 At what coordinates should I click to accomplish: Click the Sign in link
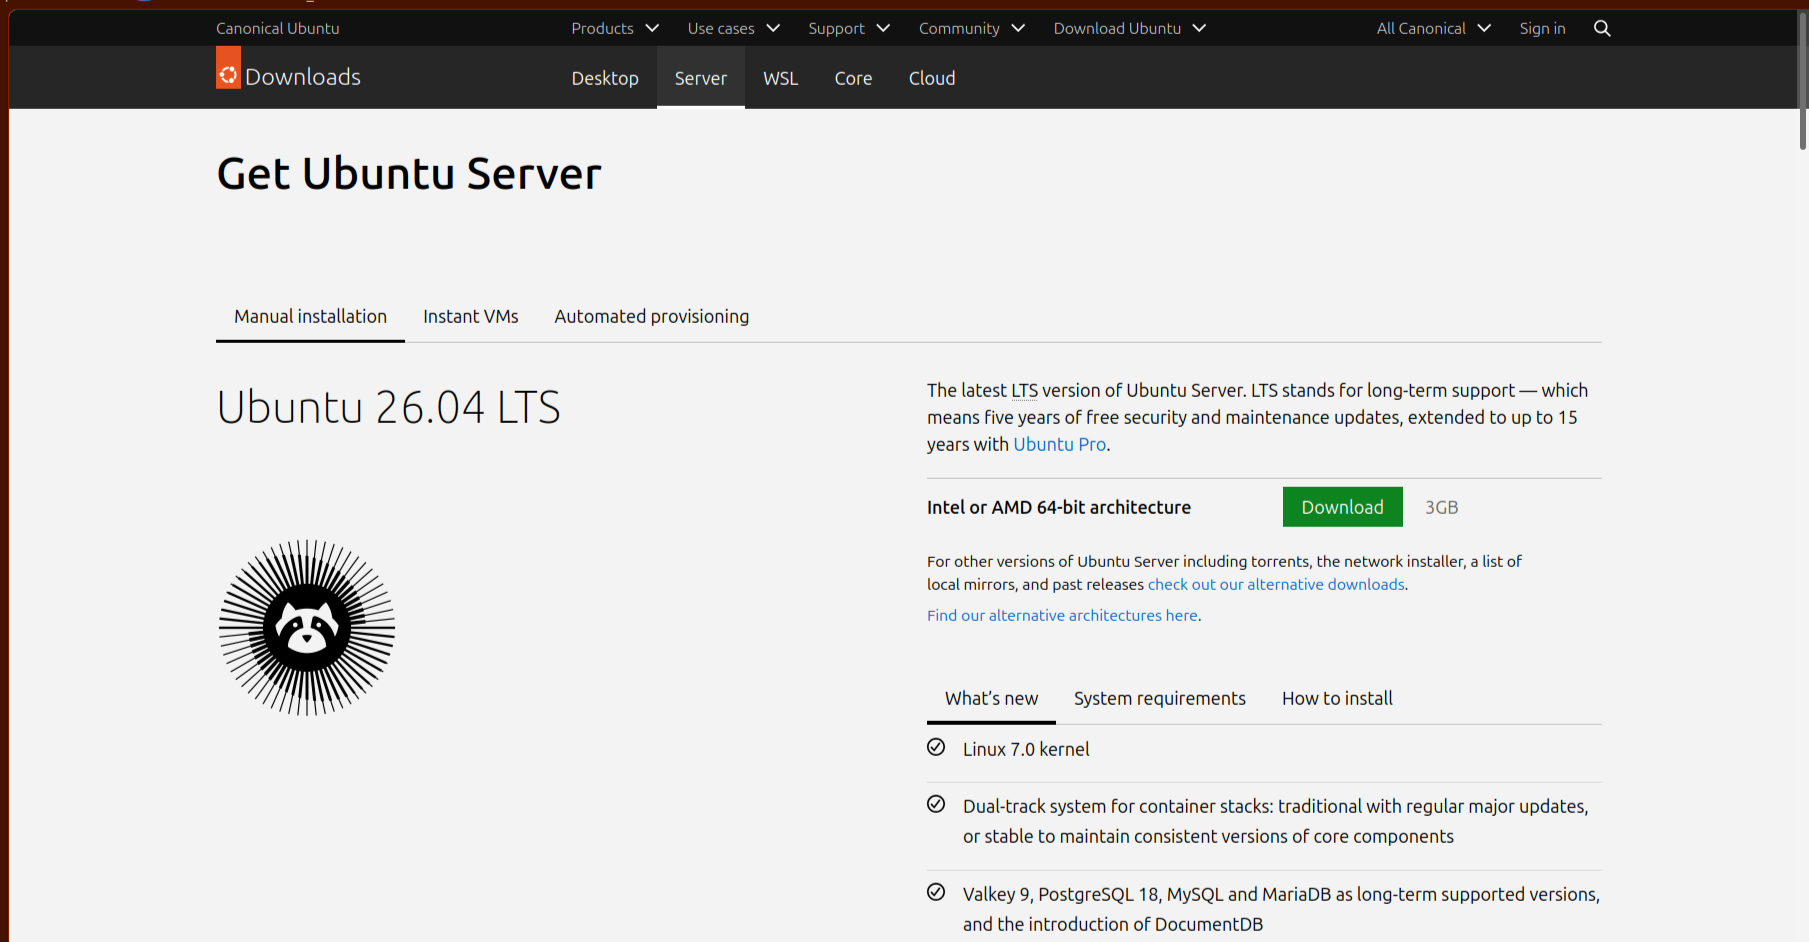coord(1542,28)
